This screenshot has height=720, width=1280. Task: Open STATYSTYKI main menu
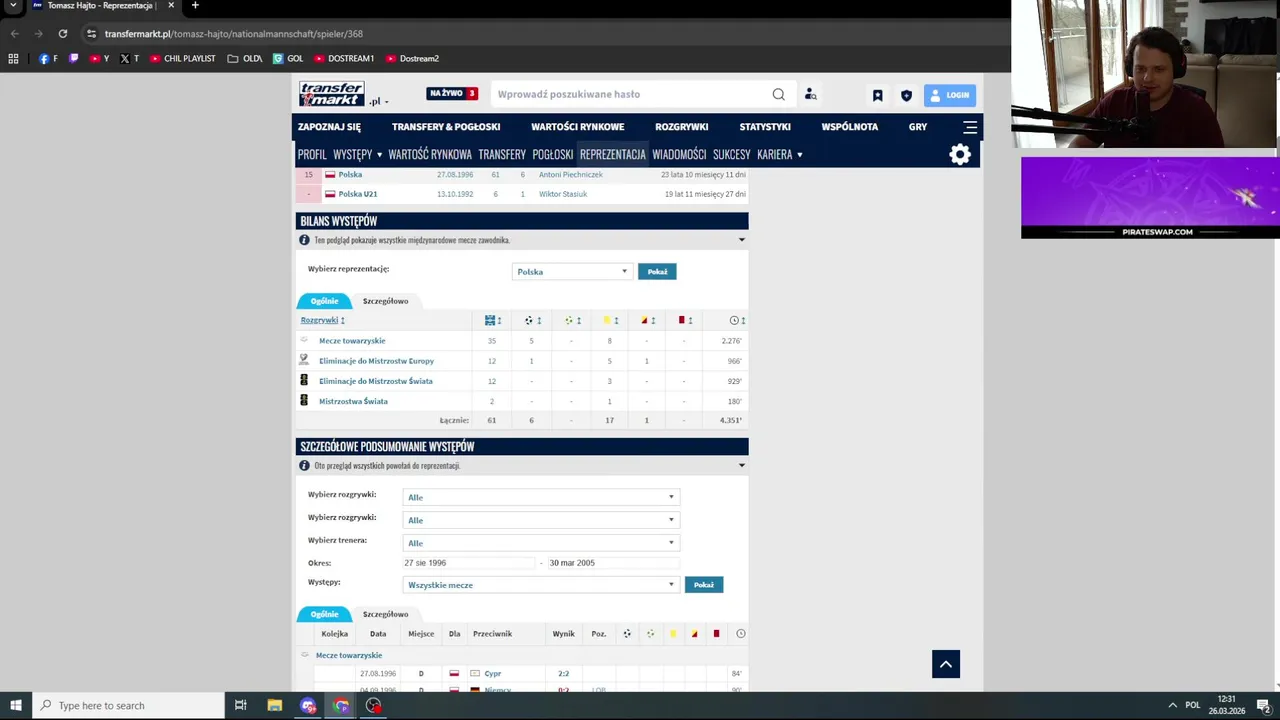pyautogui.click(x=765, y=127)
